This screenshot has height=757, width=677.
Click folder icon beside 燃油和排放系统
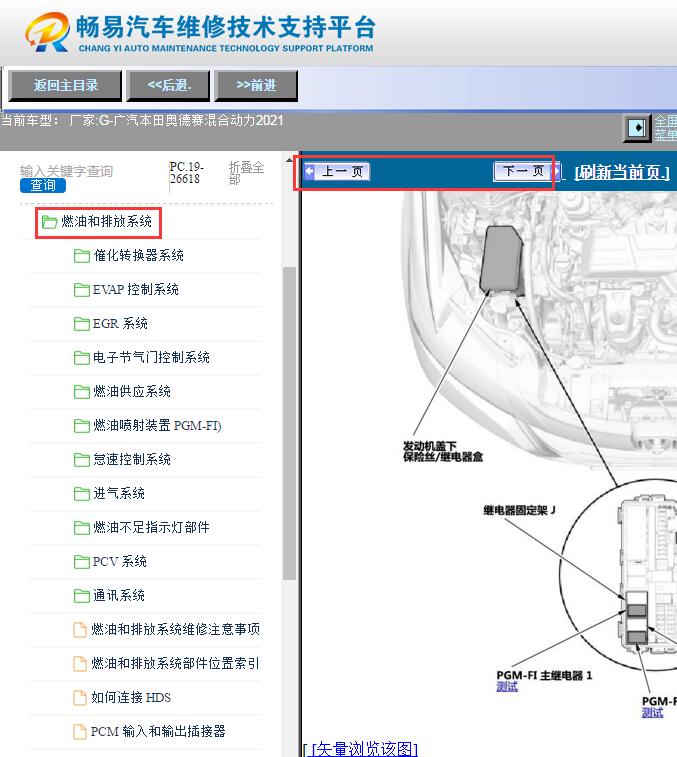click(x=49, y=222)
